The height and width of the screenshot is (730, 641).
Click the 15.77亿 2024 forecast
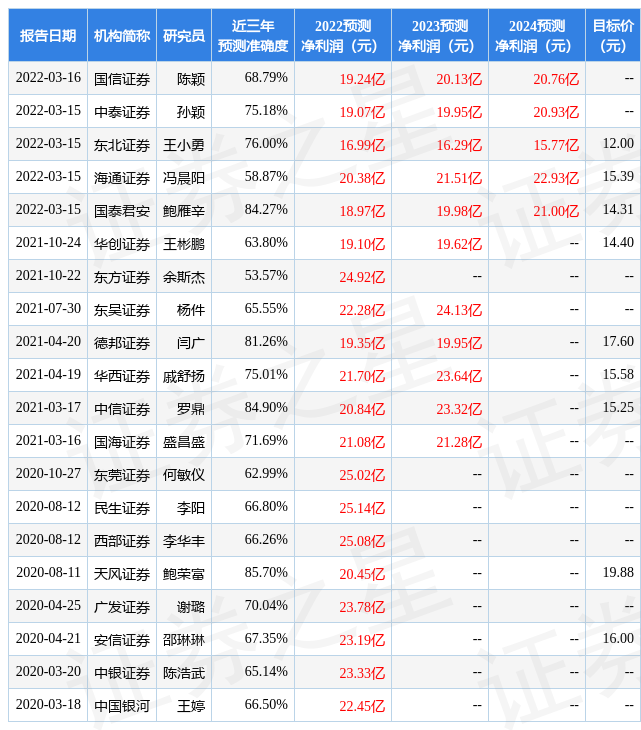point(556,145)
